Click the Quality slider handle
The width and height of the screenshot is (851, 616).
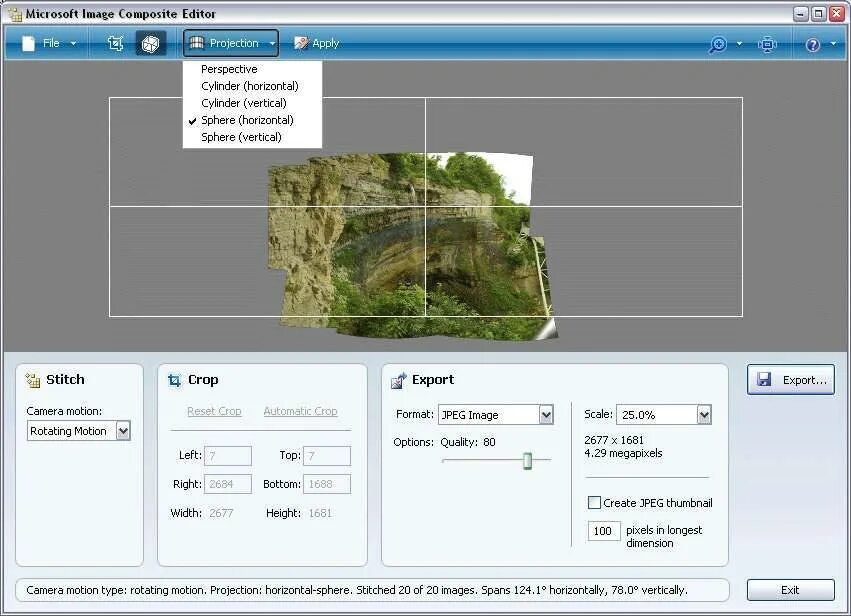tap(528, 461)
